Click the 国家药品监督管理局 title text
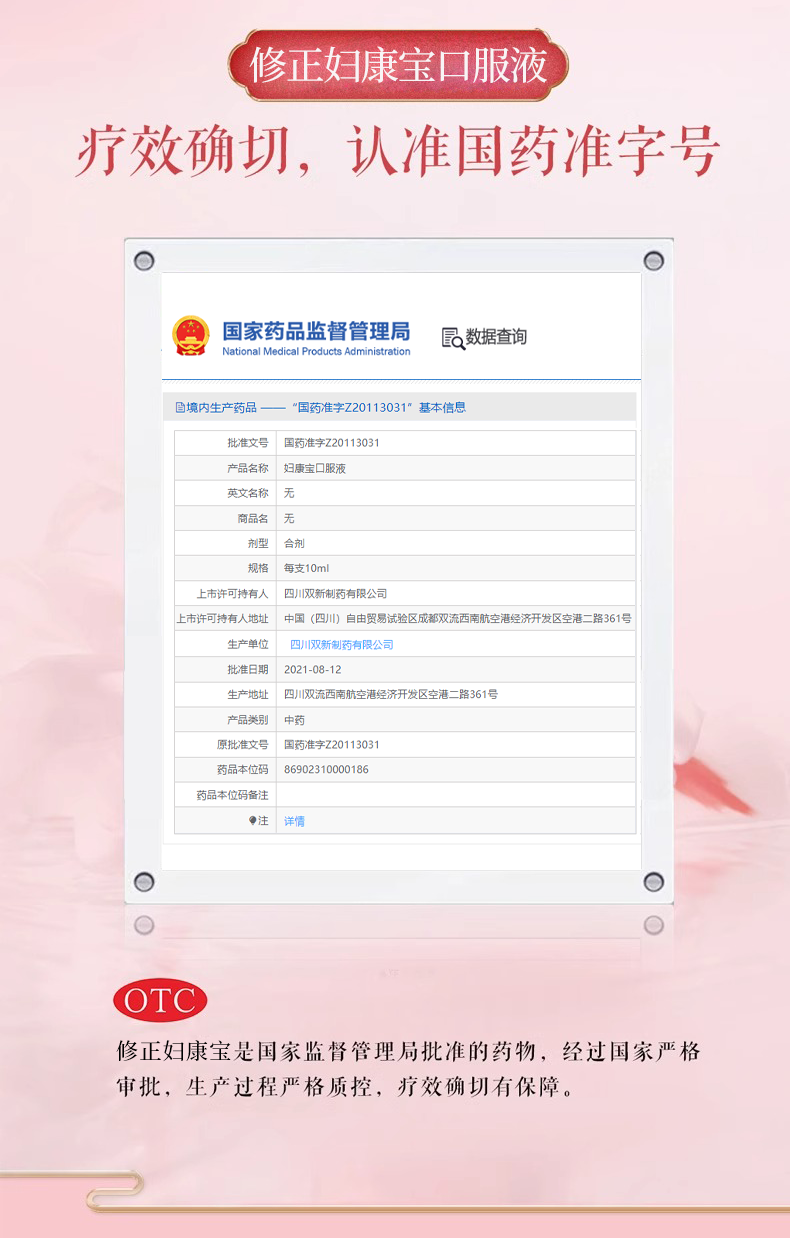790x1238 pixels. 316,330
